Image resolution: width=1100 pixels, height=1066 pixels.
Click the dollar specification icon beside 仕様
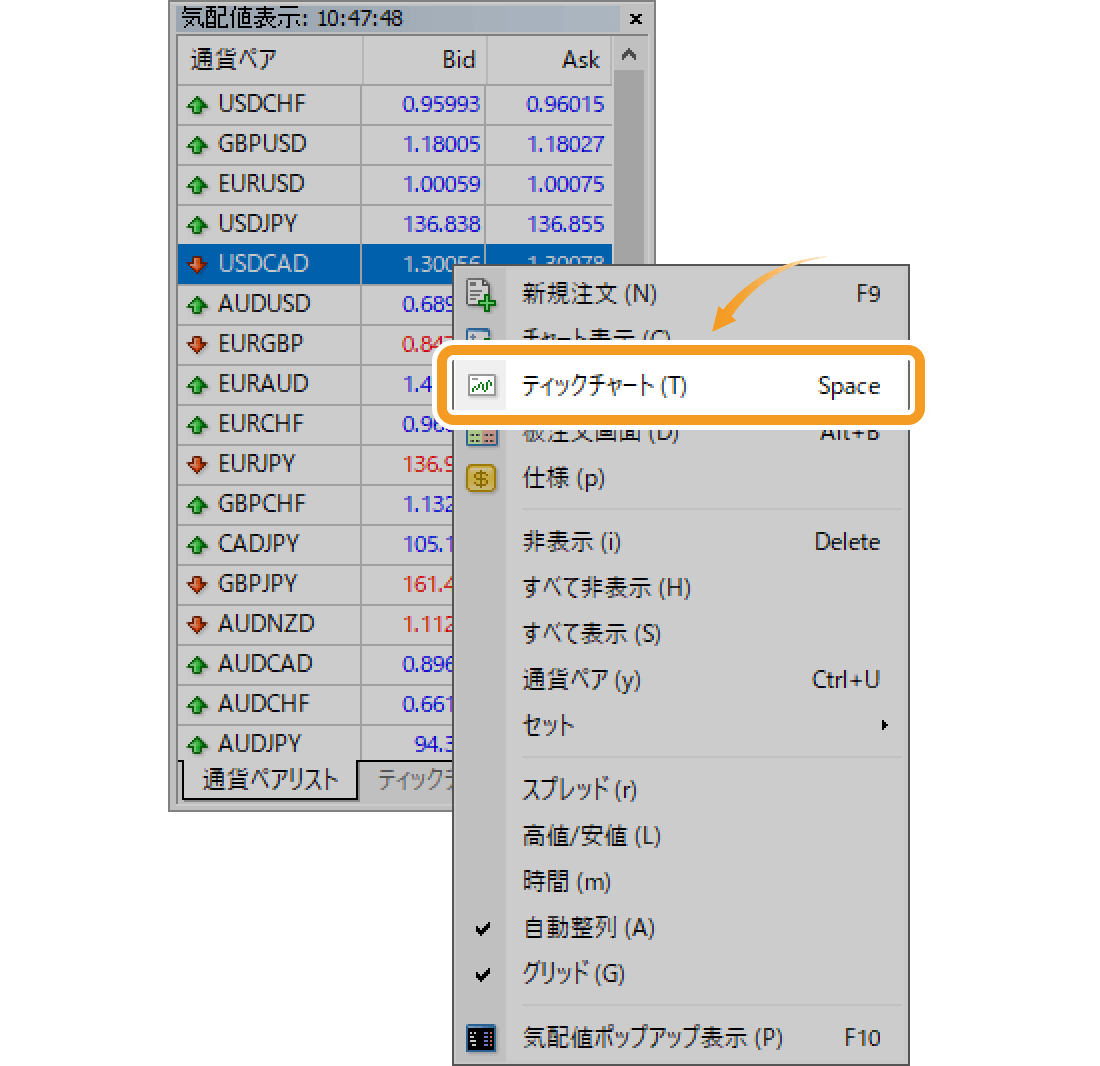[481, 479]
